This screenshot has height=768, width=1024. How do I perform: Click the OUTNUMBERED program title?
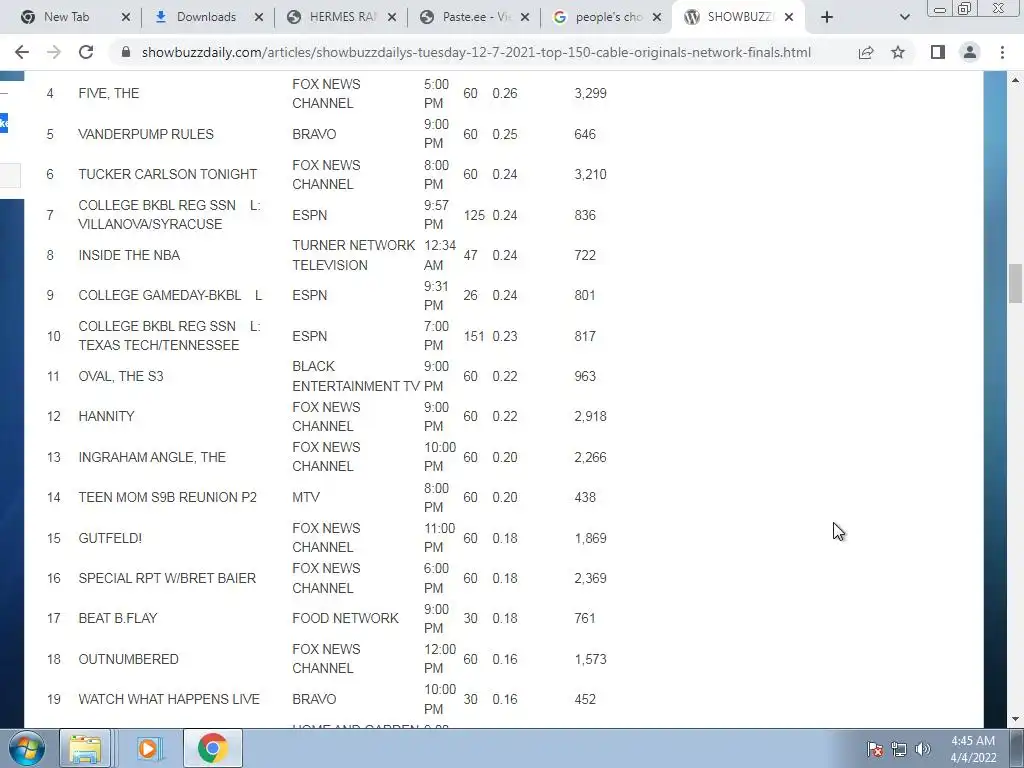click(x=129, y=659)
